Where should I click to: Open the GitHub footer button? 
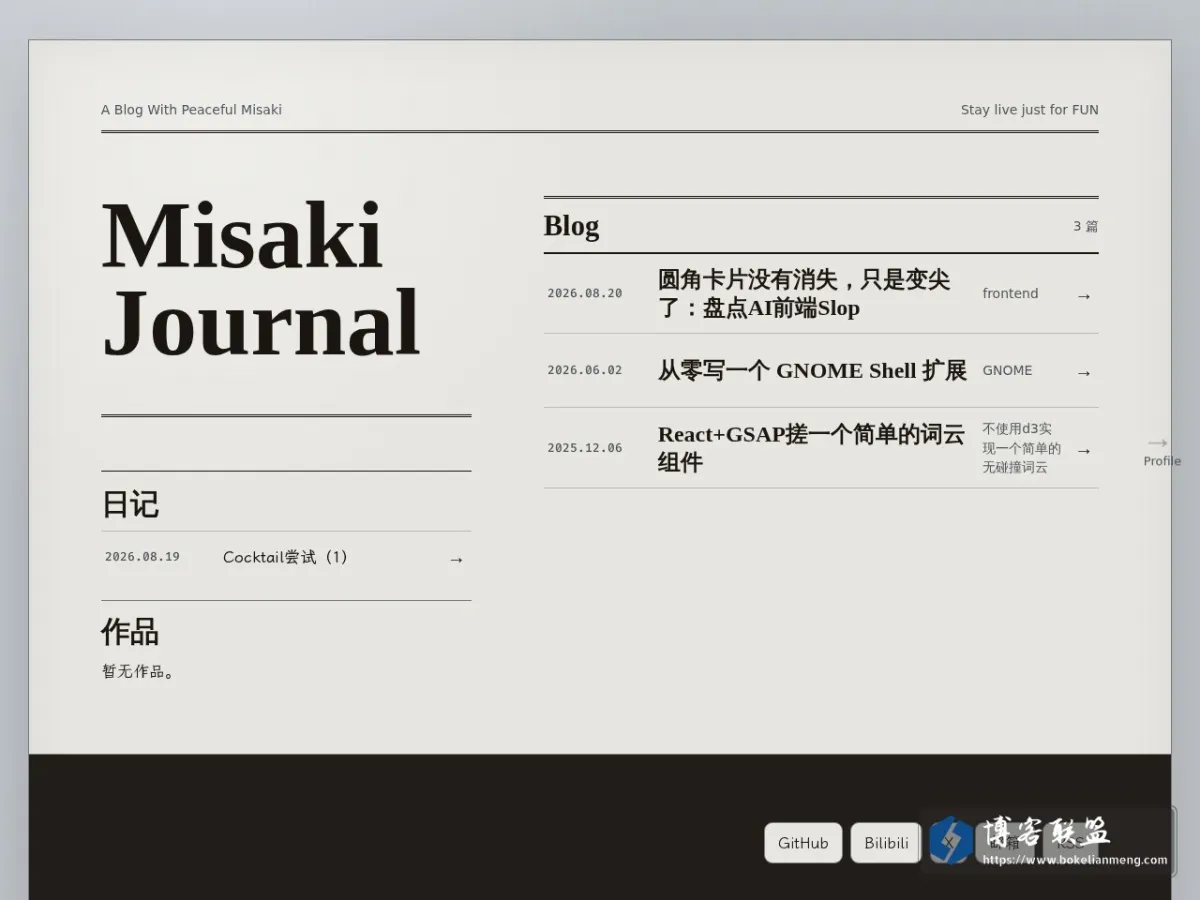803,843
